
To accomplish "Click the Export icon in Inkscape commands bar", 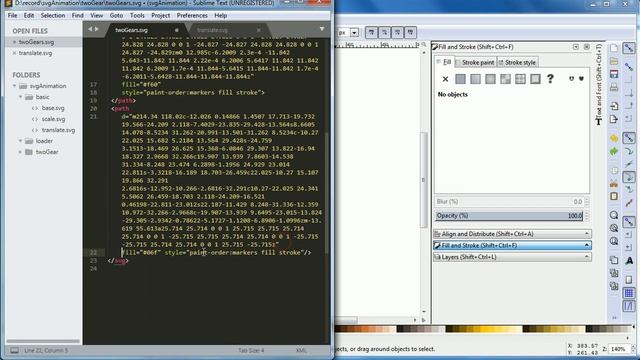I will [614, 119].
